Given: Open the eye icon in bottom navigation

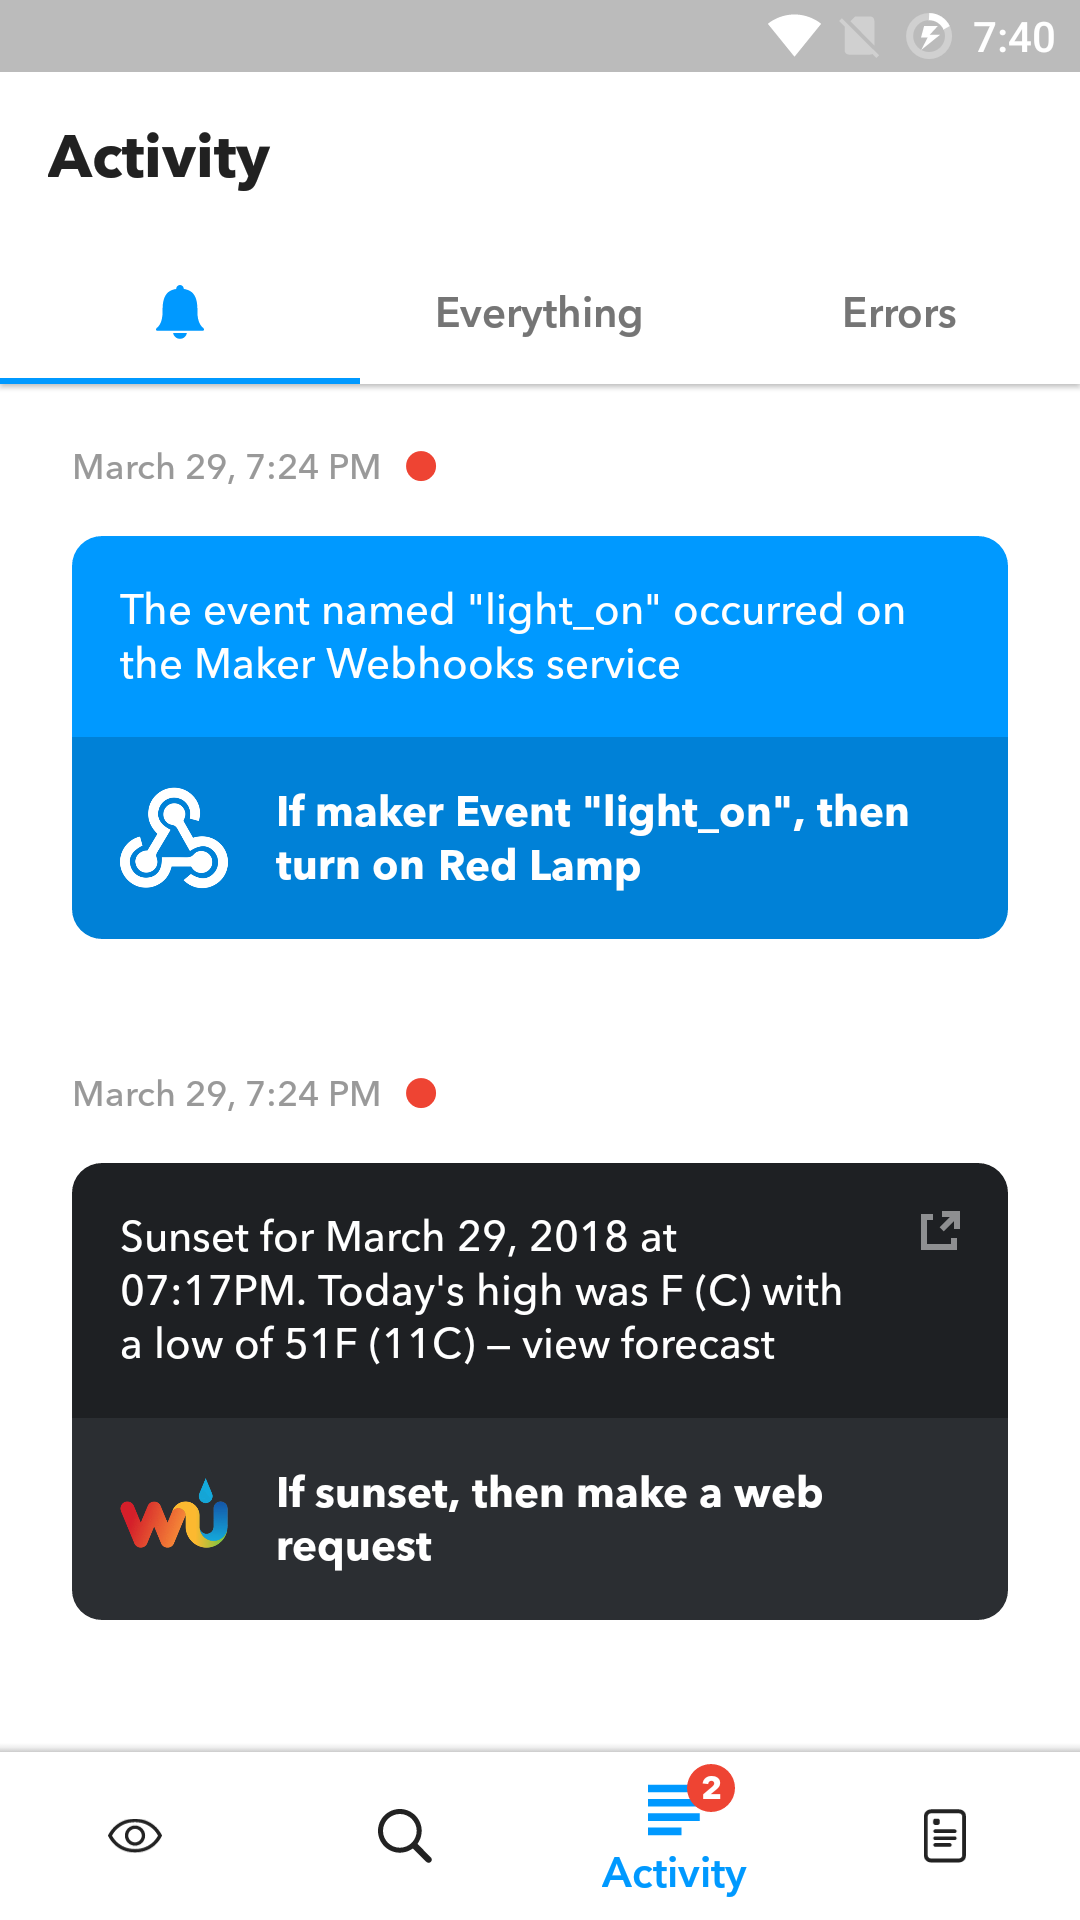Looking at the screenshot, I should (135, 1836).
